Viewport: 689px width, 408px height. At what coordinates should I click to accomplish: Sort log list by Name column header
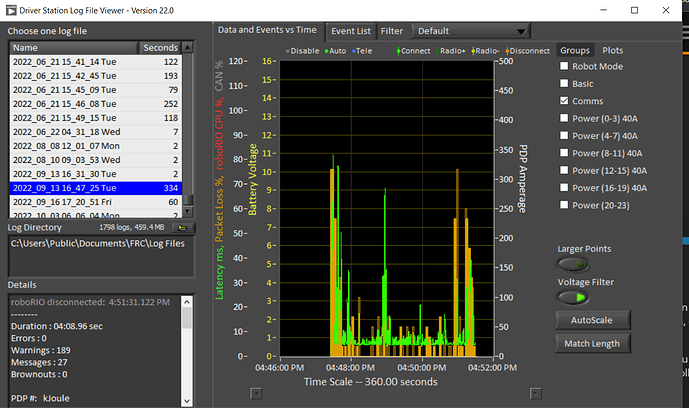74,47
